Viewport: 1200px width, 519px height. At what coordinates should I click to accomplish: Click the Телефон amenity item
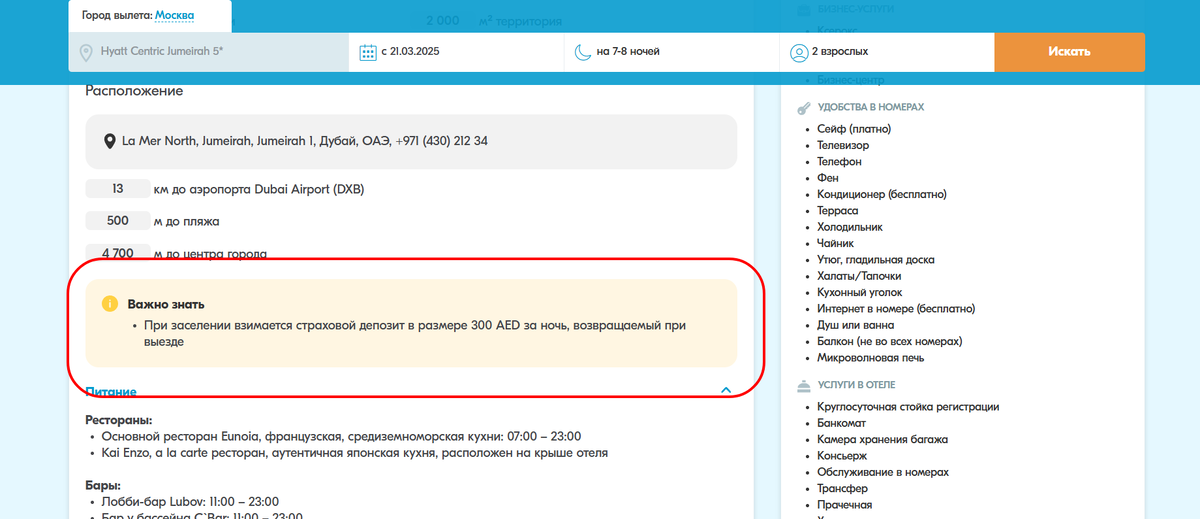839,161
